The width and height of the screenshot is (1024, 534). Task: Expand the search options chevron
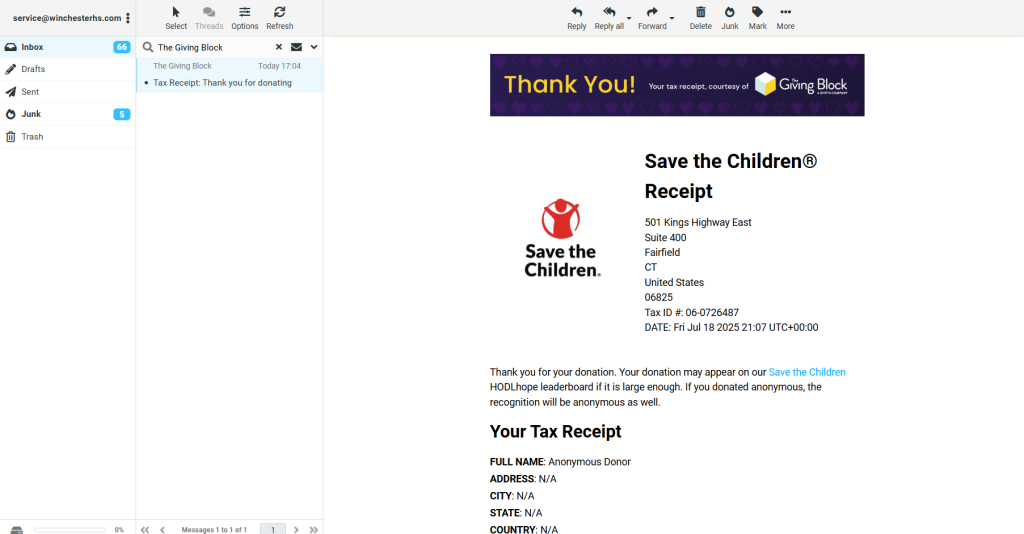314,47
